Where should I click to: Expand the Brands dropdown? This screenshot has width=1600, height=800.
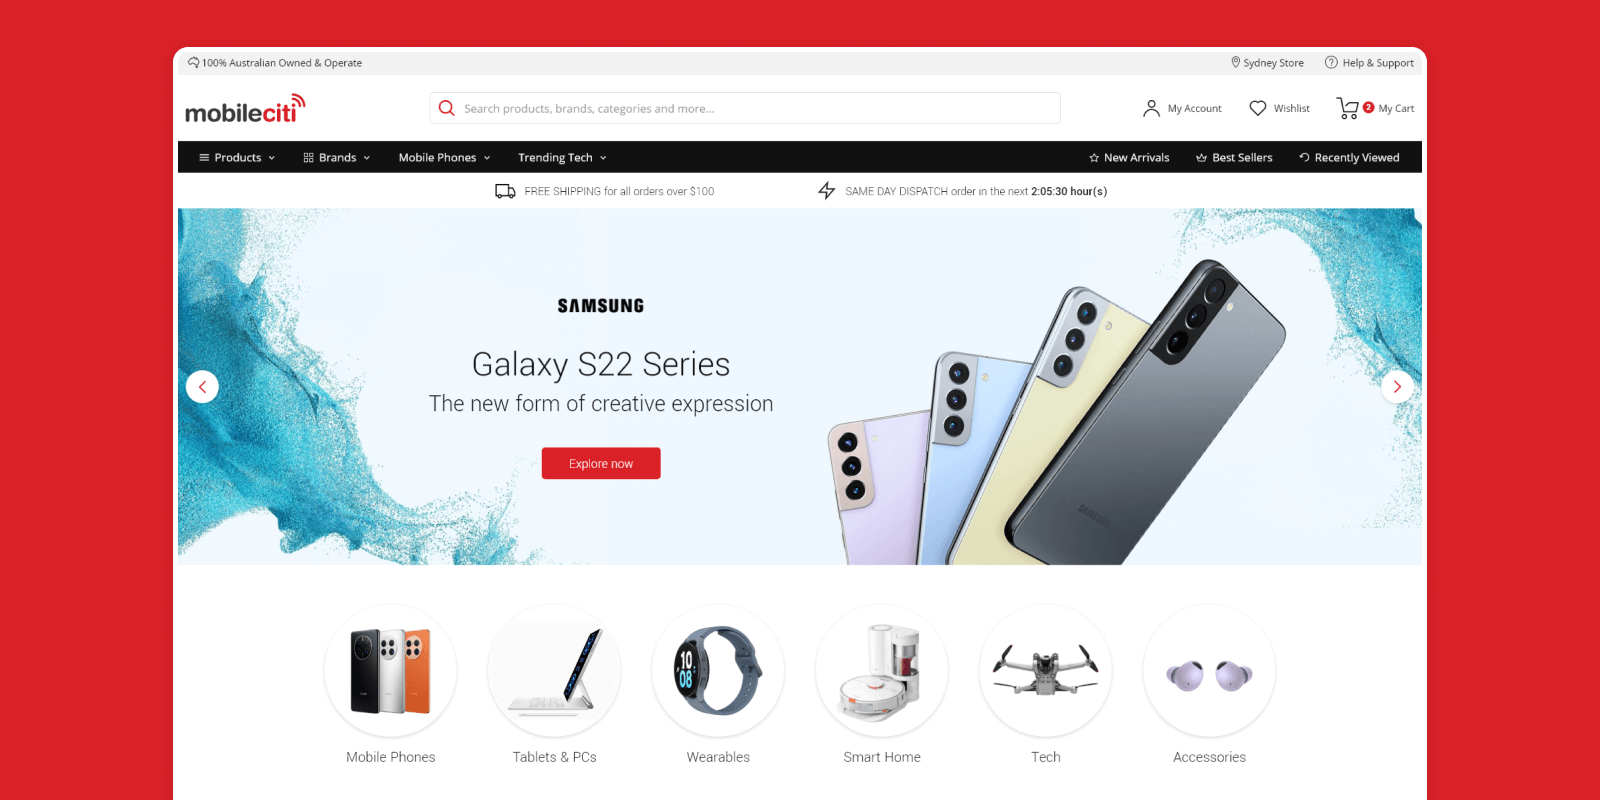tap(337, 157)
